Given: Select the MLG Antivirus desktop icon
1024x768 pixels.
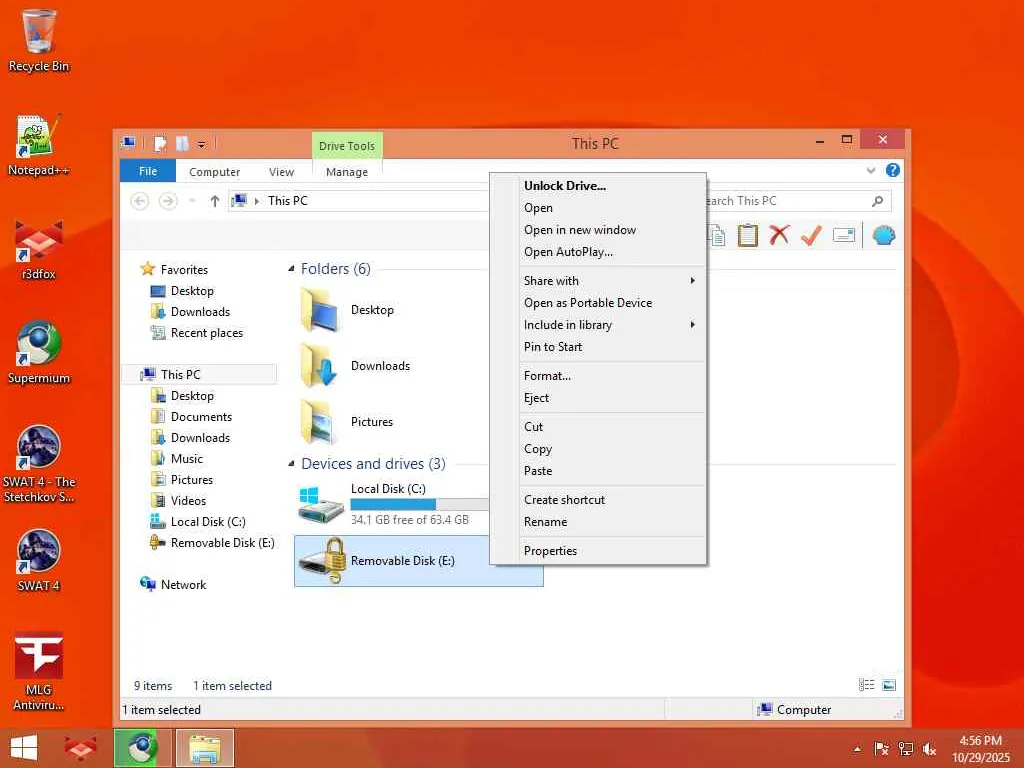Looking at the screenshot, I should pyautogui.click(x=39, y=671).
